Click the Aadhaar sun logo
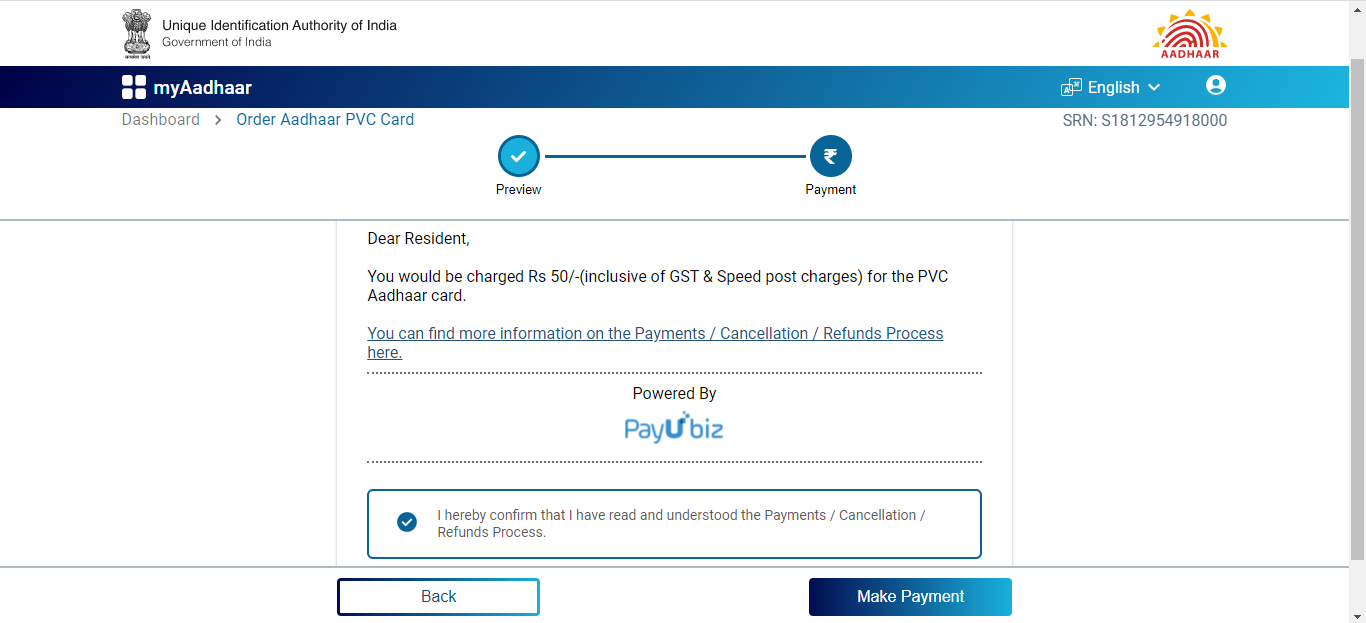 [1189, 34]
